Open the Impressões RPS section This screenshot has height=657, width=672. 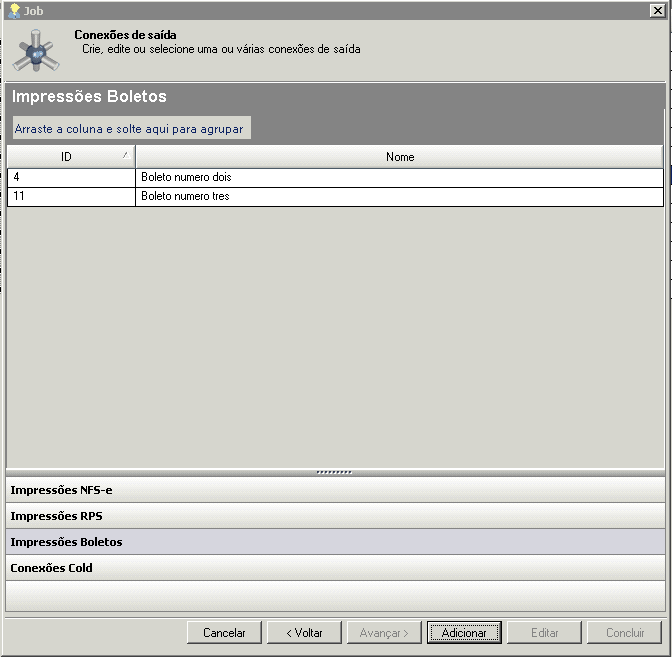pos(335,516)
